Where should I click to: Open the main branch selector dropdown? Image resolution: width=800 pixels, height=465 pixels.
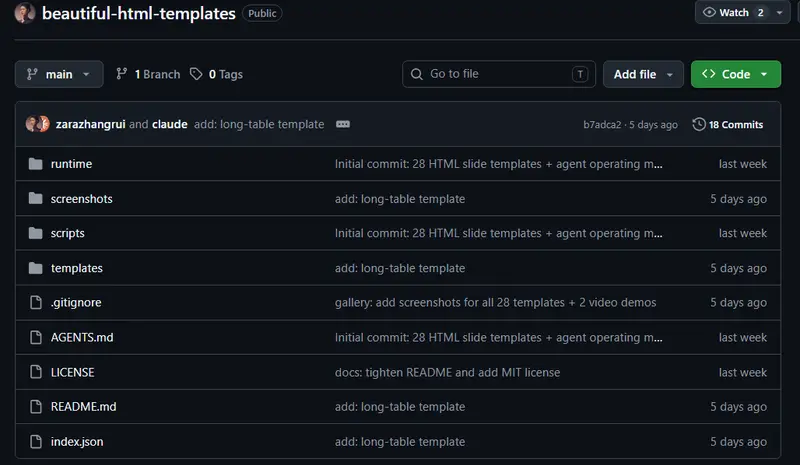click(59, 75)
